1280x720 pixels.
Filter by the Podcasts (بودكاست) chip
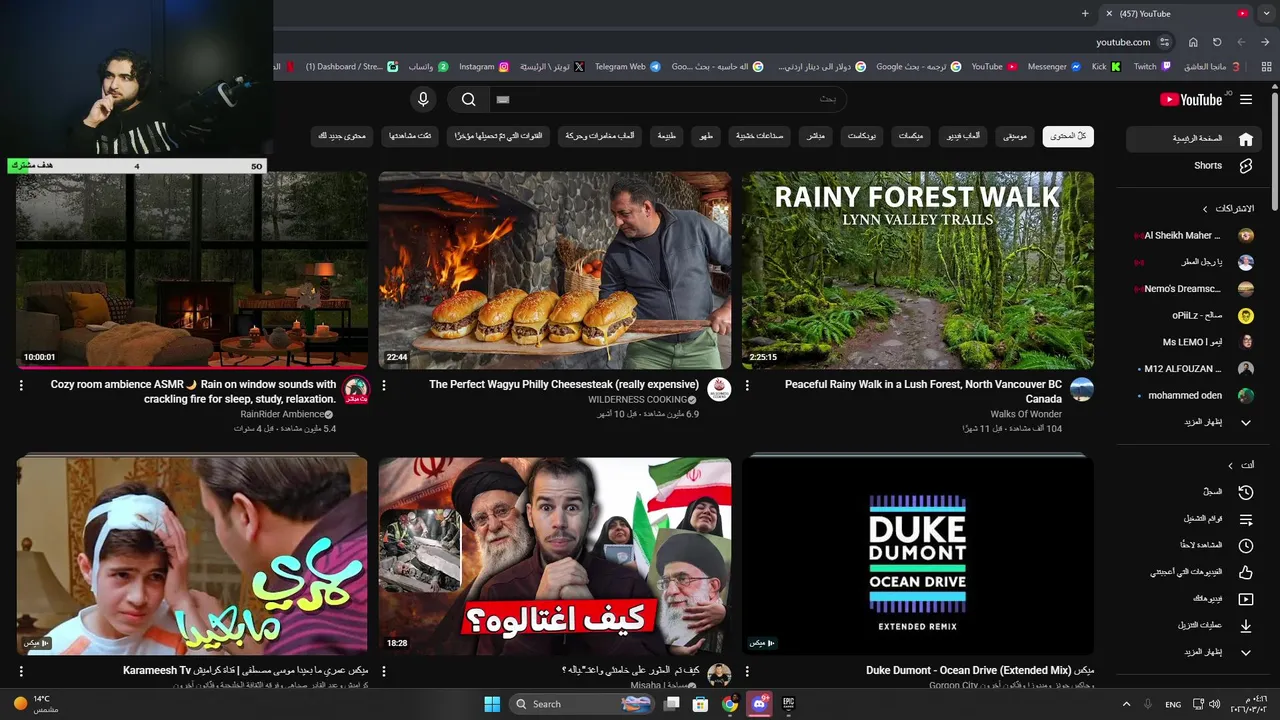(861, 136)
